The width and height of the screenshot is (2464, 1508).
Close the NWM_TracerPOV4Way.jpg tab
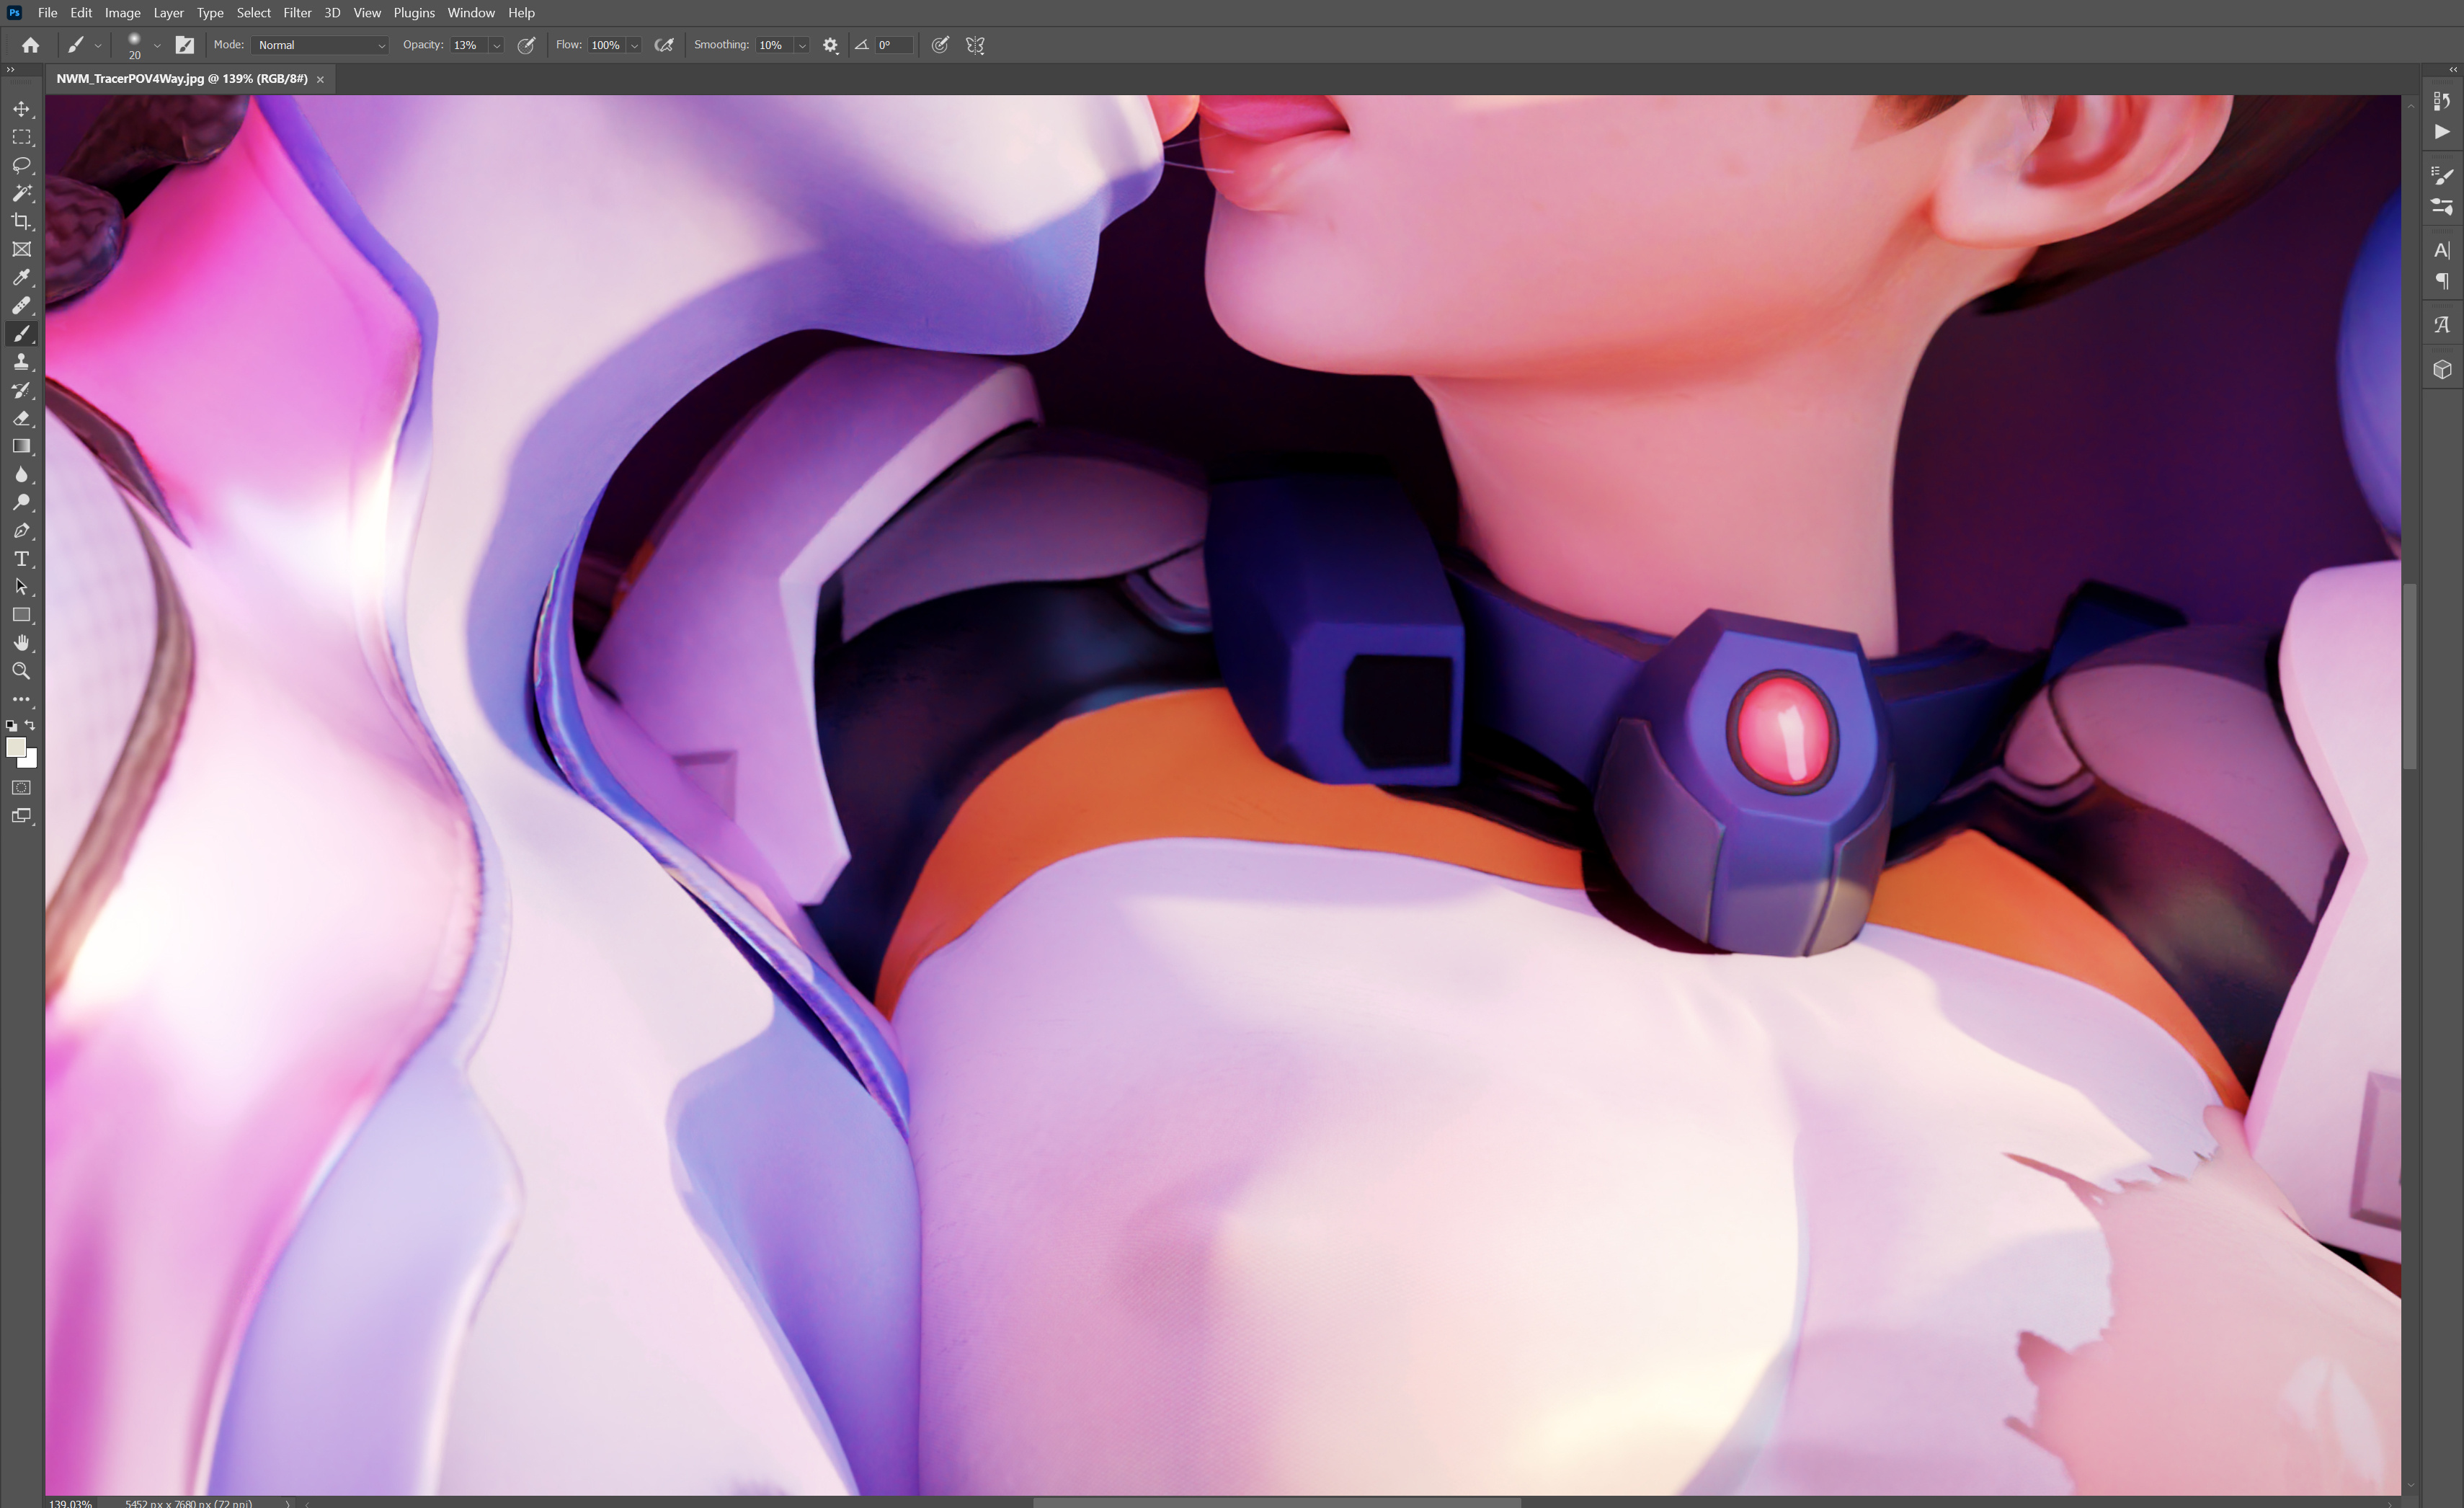coord(320,79)
